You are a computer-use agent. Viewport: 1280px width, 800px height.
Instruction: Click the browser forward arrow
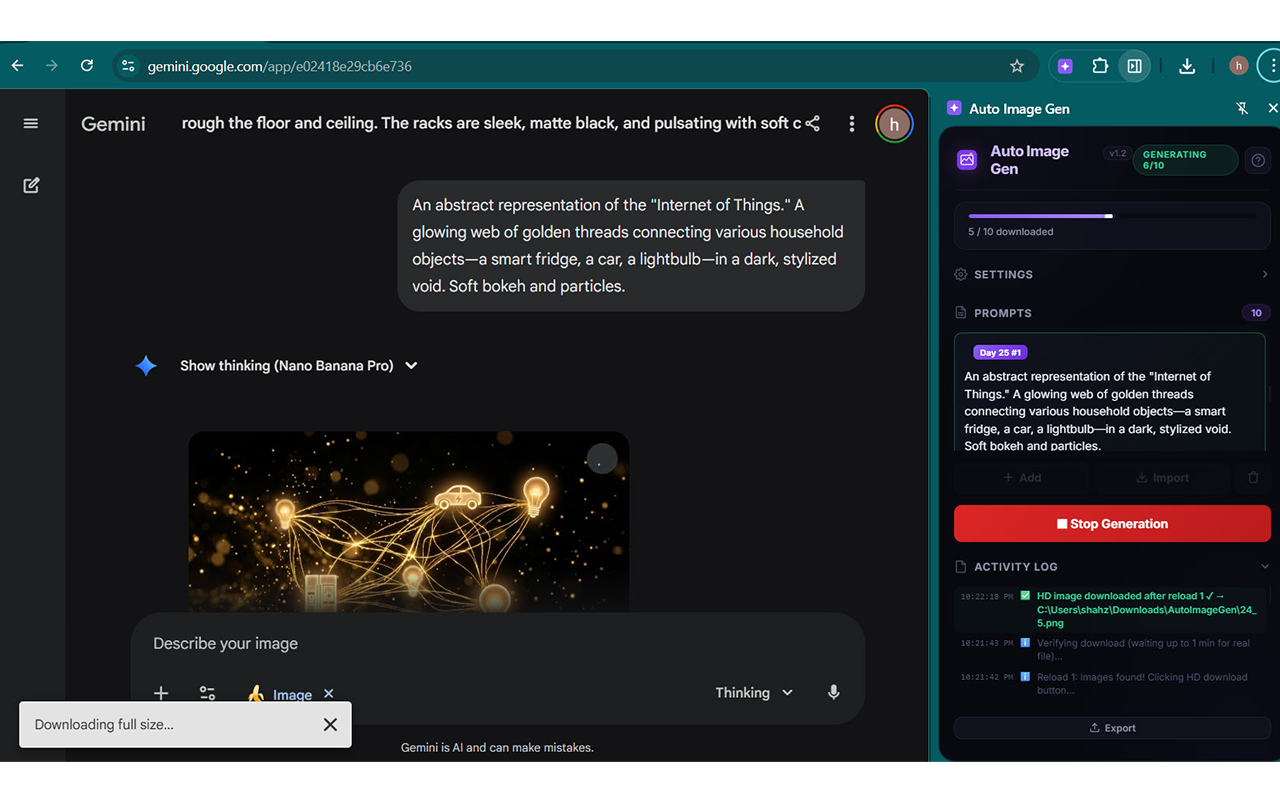point(52,66)
